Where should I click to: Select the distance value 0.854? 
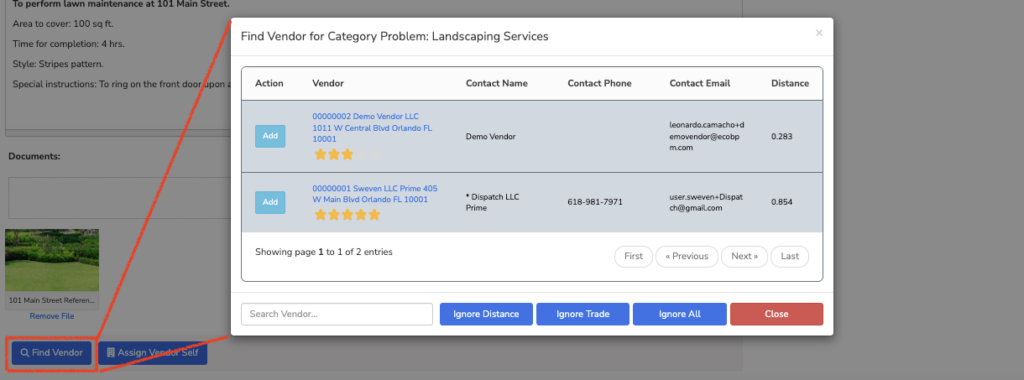782,202
